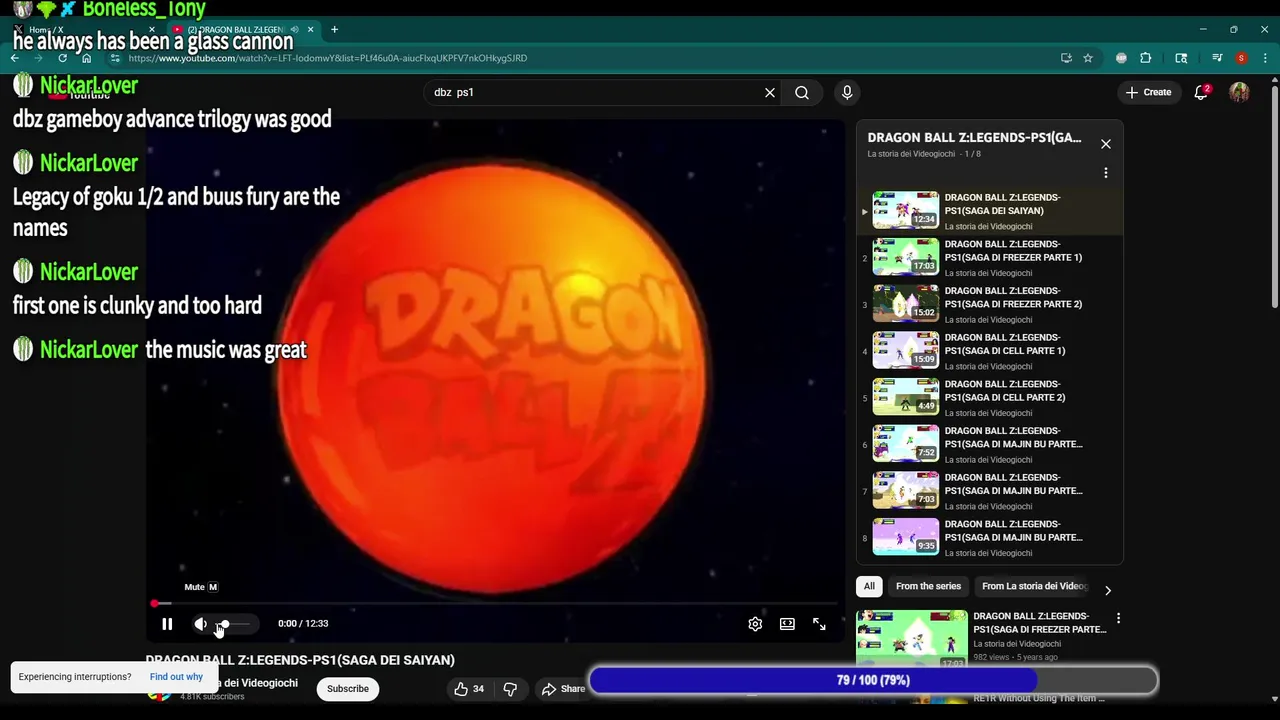Close the Dragon Ball Z YouTube tab
The width and height of the screenshot is (1280, 720).
click(x=310, y=30)
